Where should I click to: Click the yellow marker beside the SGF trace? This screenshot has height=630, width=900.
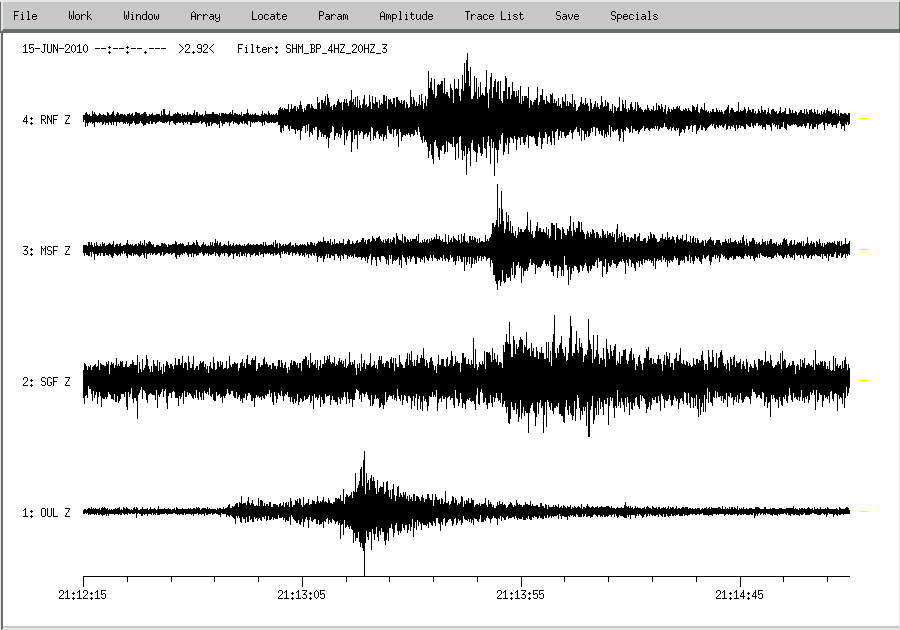pyautogui.click(x=864, y=381)
